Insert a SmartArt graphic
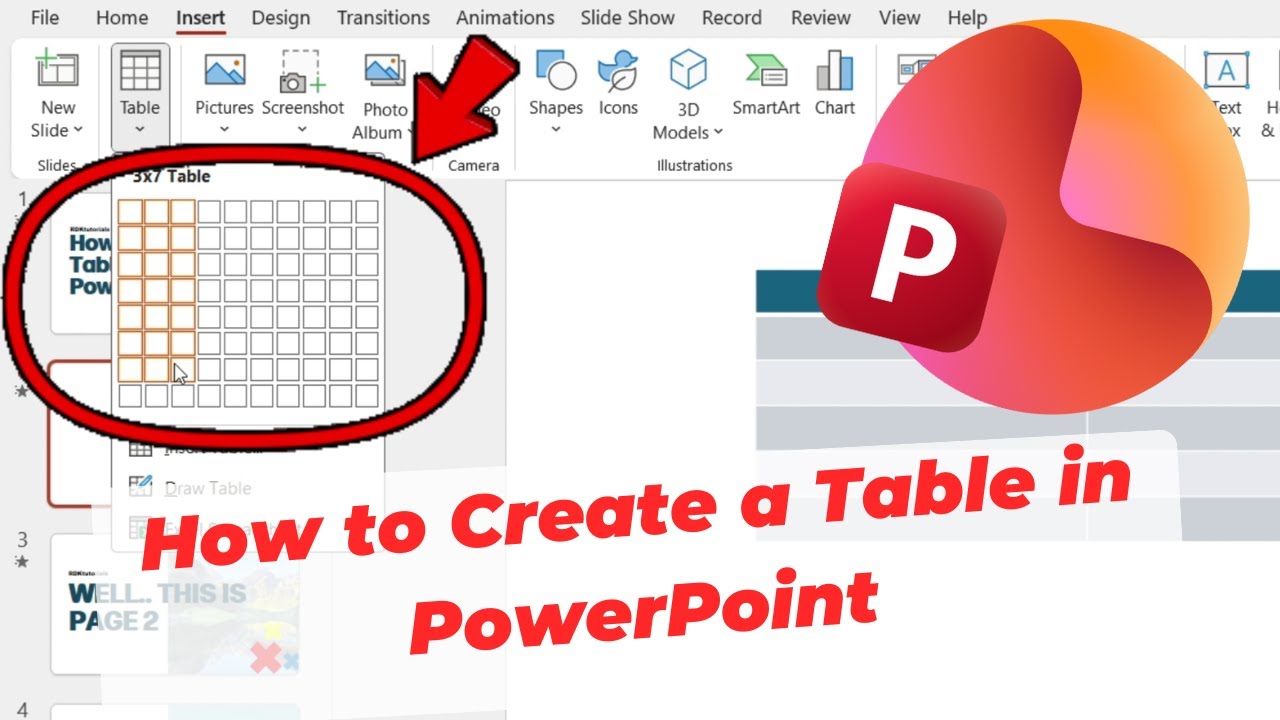This screenshot has height=720, width=1280. 766,81
